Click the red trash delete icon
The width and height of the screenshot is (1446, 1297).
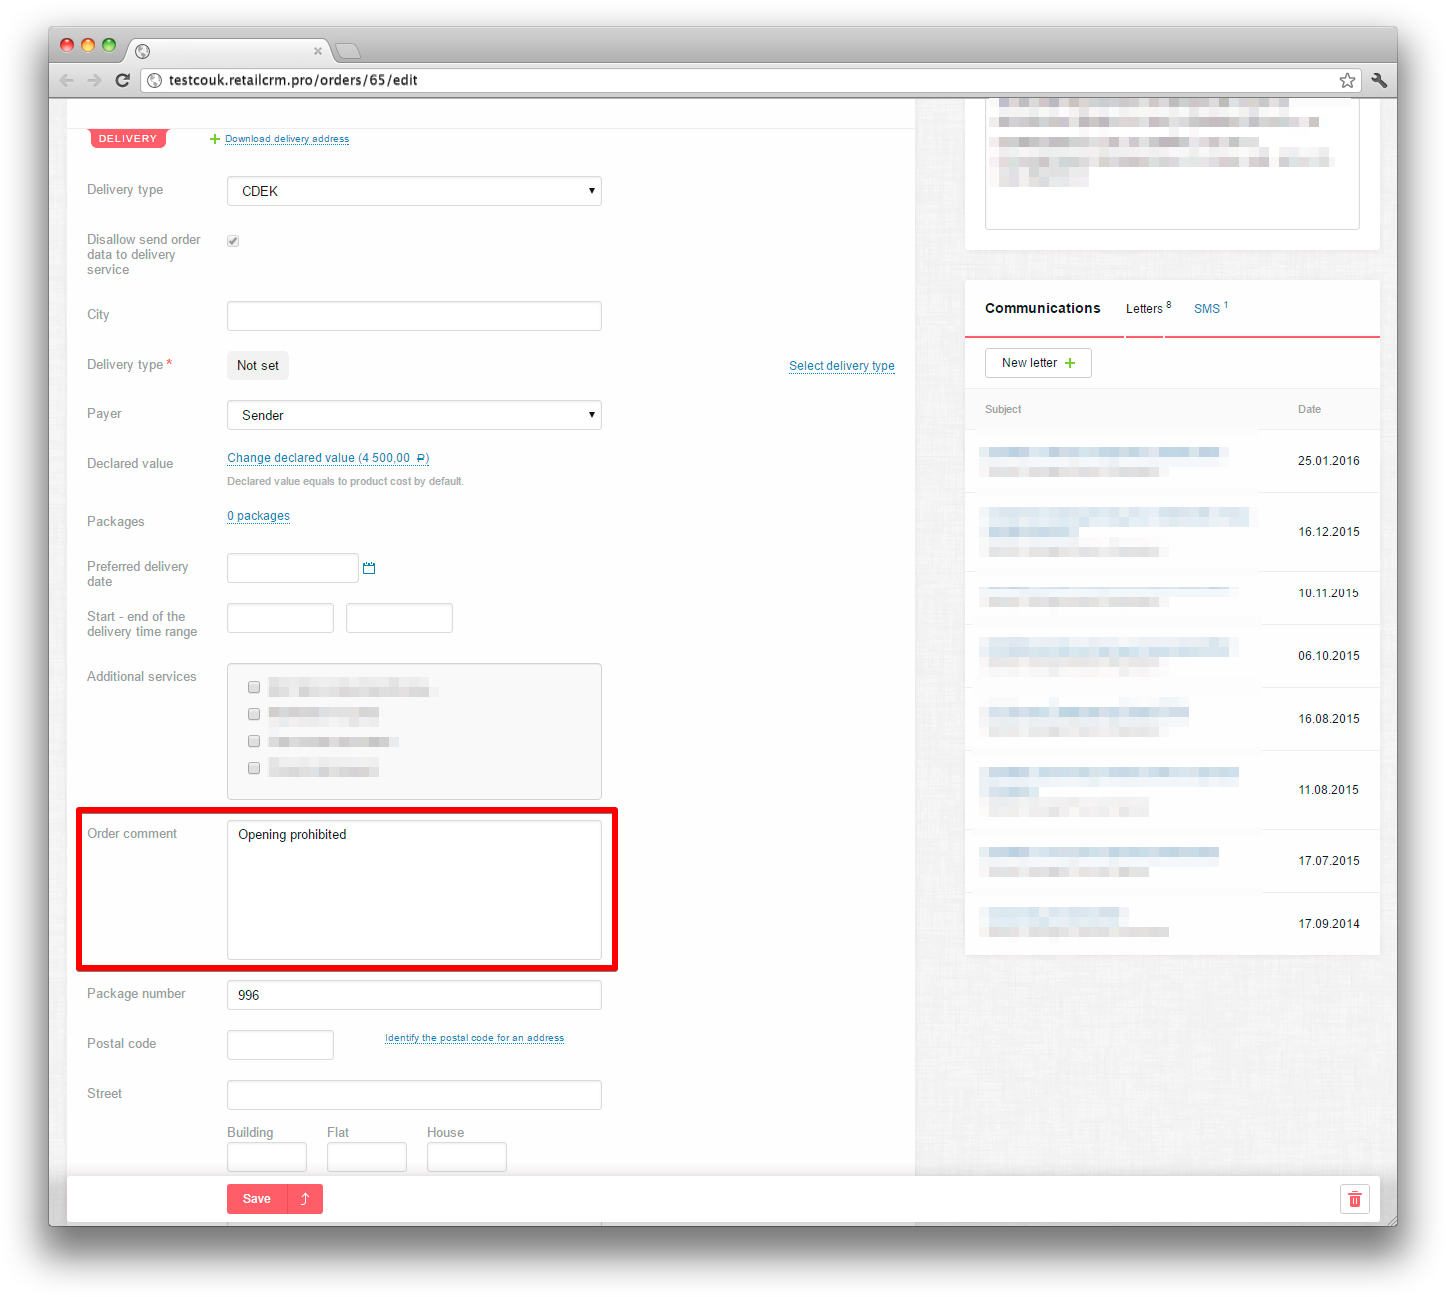[1354, 1199]
